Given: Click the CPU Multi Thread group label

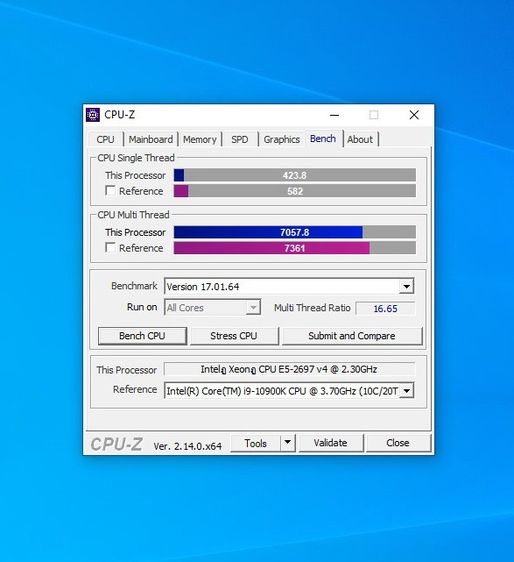Looking at the screenshot, I should click(133, 215).
